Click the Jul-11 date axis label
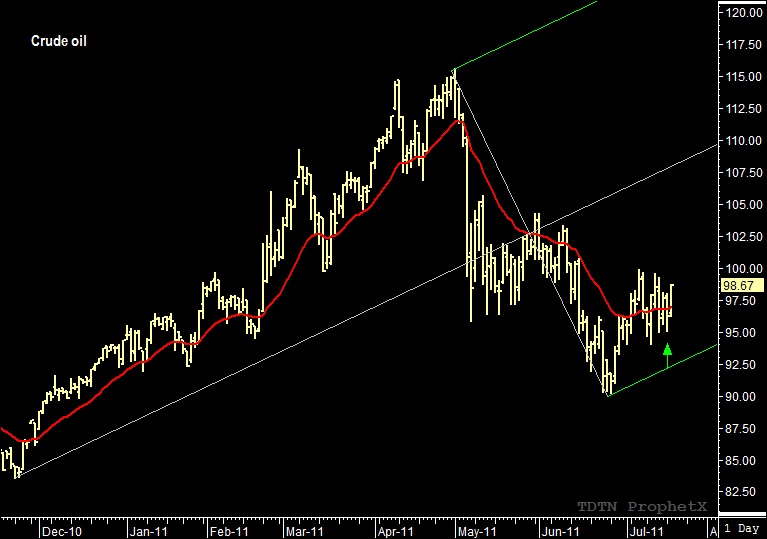The image size is (767, 539). click(x=646, y=532)
